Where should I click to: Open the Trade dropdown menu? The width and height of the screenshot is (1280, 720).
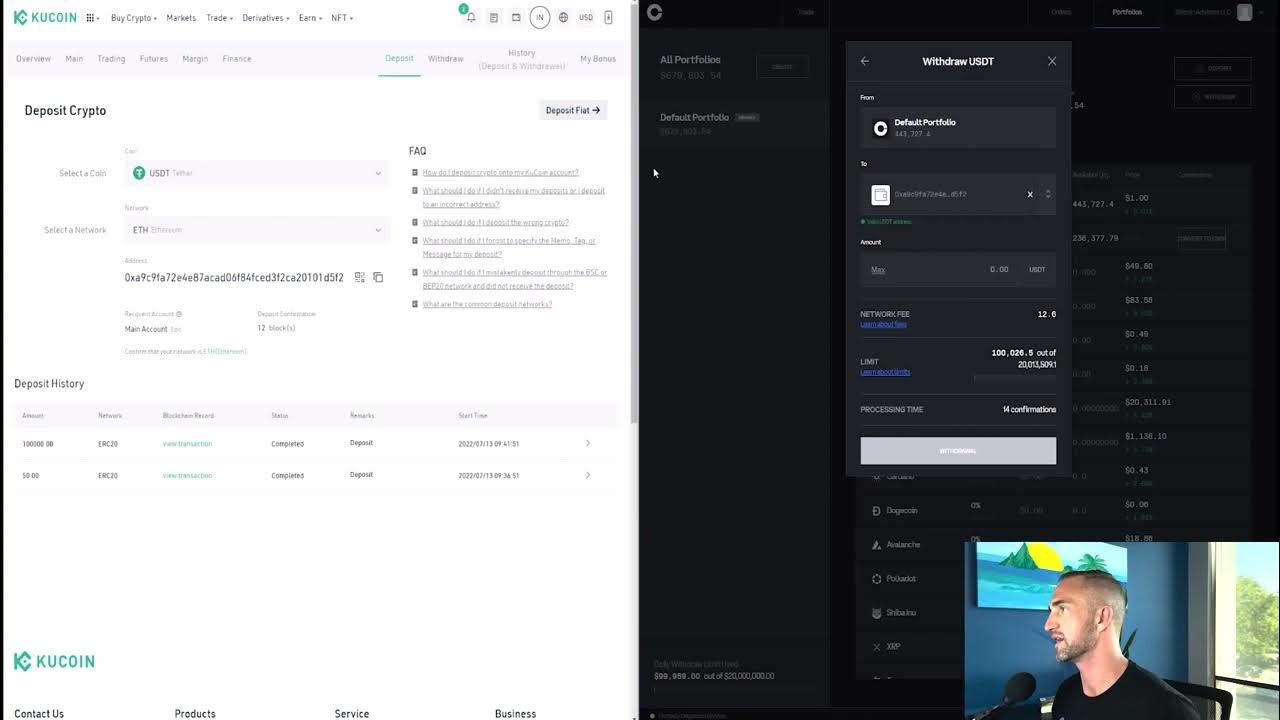tap(219, 18)
